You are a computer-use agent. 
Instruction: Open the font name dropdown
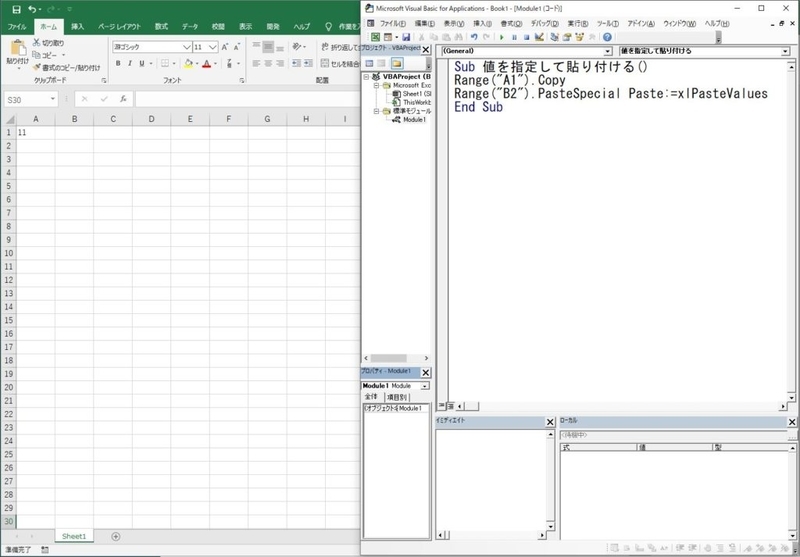tap(187, 47)
